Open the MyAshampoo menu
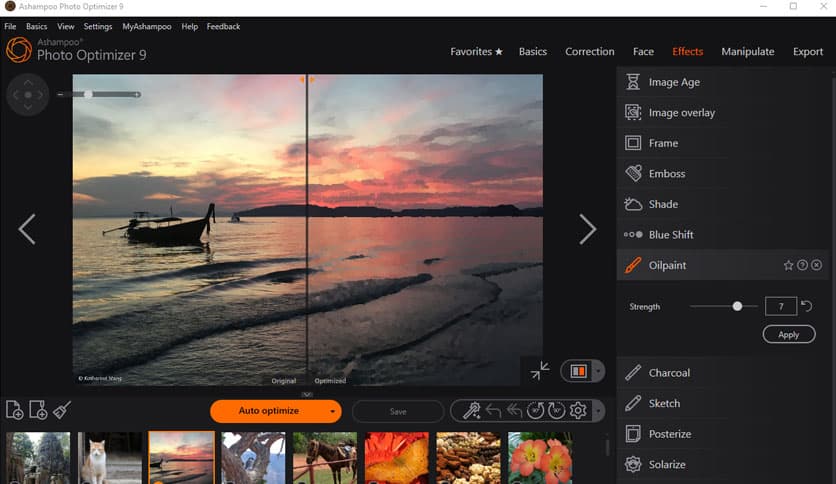This screenshot has width=836, height=484. (147, 26)
